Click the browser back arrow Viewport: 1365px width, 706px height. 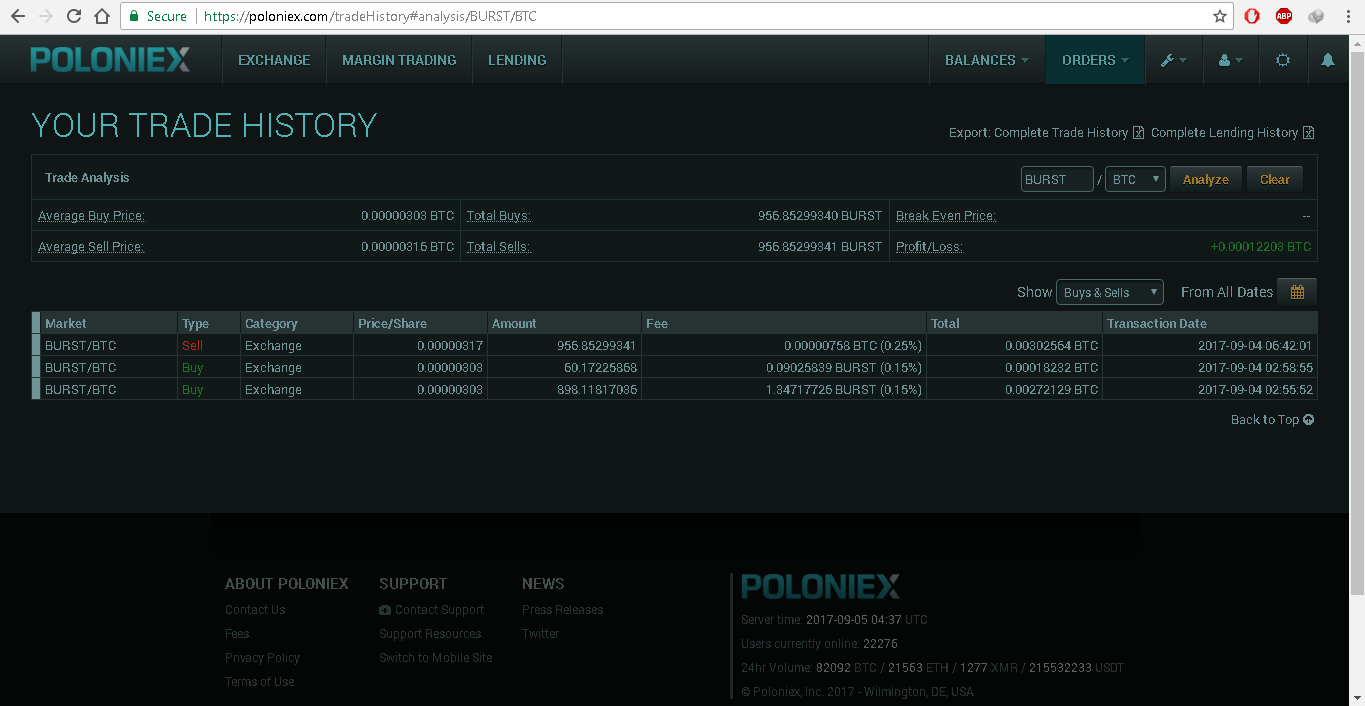click(x=17, y=16)
